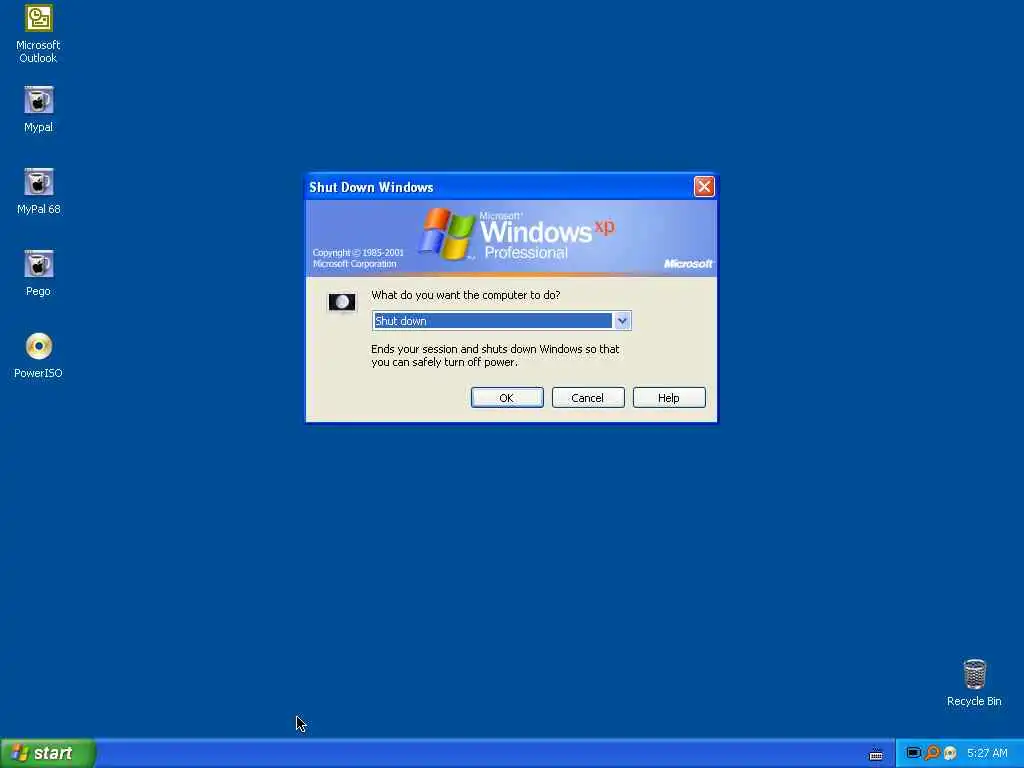Select the MyPal 68 desktop shortcut
Screen dimensions: 1024x768
[39, 191]
